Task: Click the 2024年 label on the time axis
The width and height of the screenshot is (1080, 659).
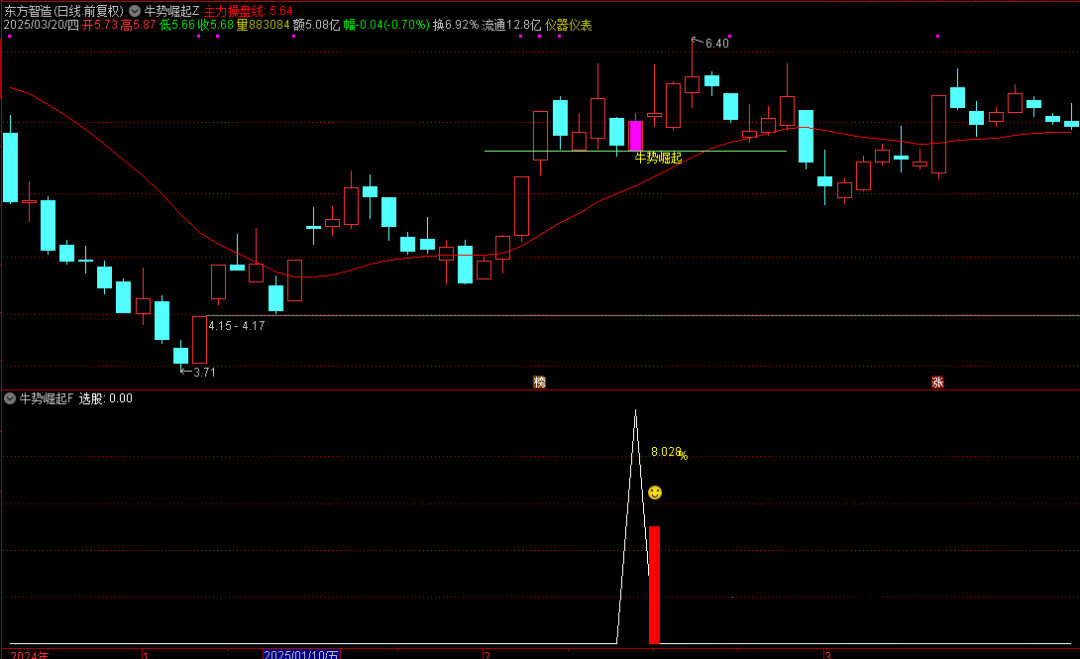Action: coord(28,655)
